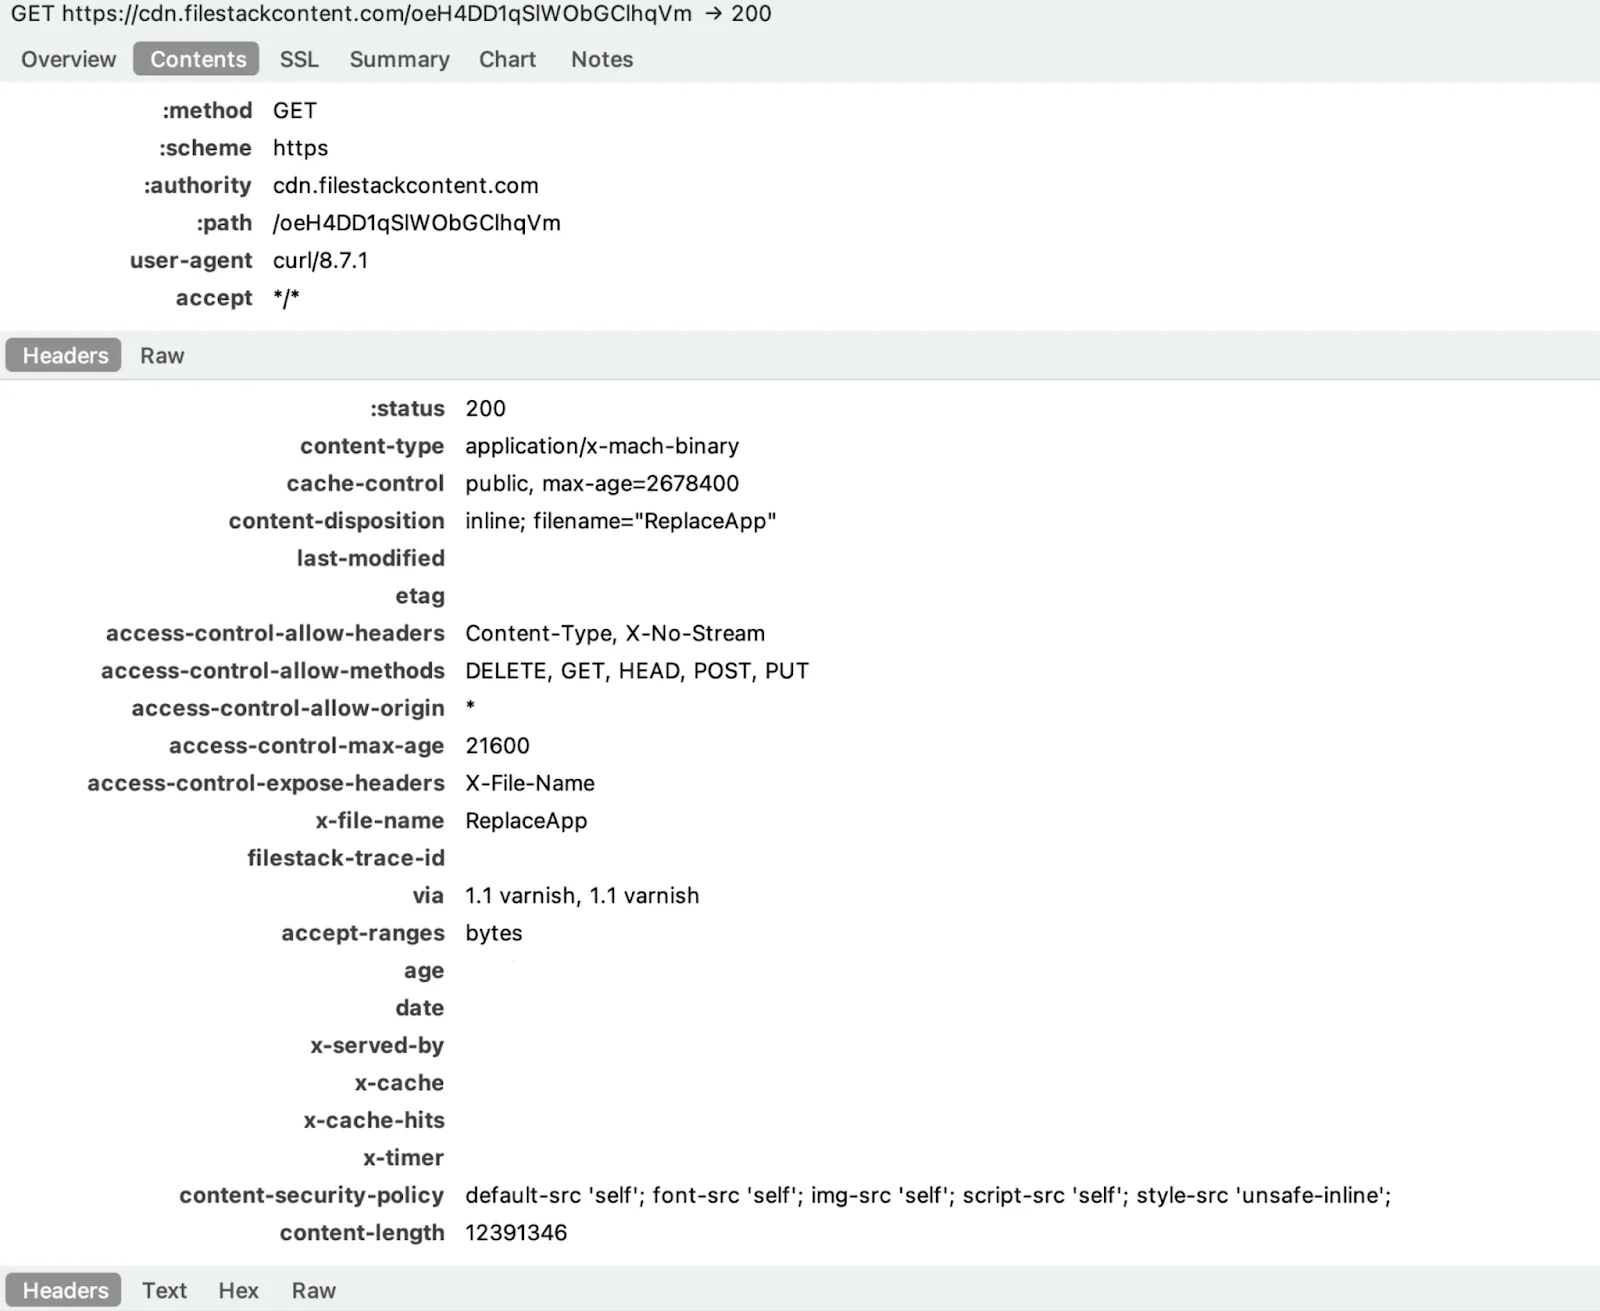
Task: View the response in Hex
Action: coord(238,1290)
